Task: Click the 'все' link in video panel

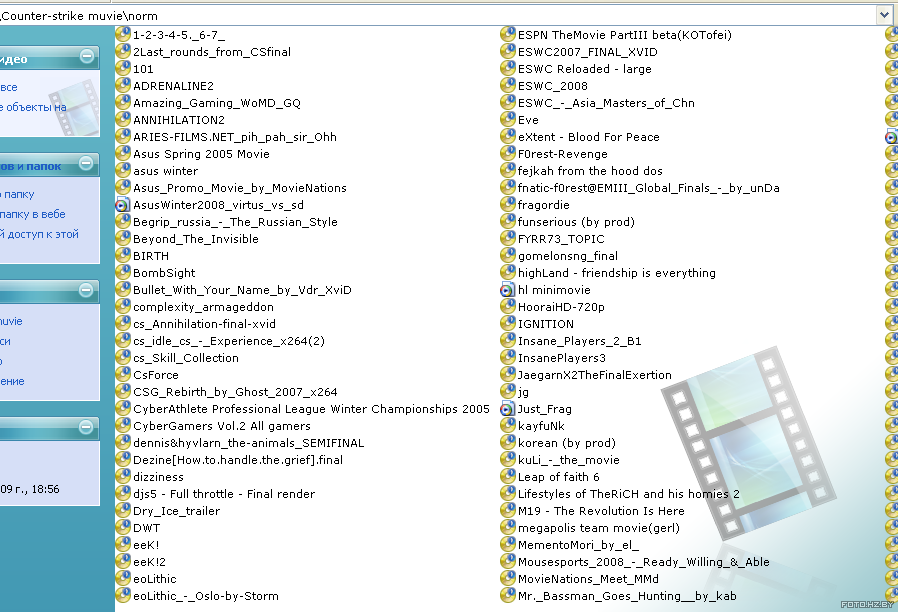Action: pos(9,88)
